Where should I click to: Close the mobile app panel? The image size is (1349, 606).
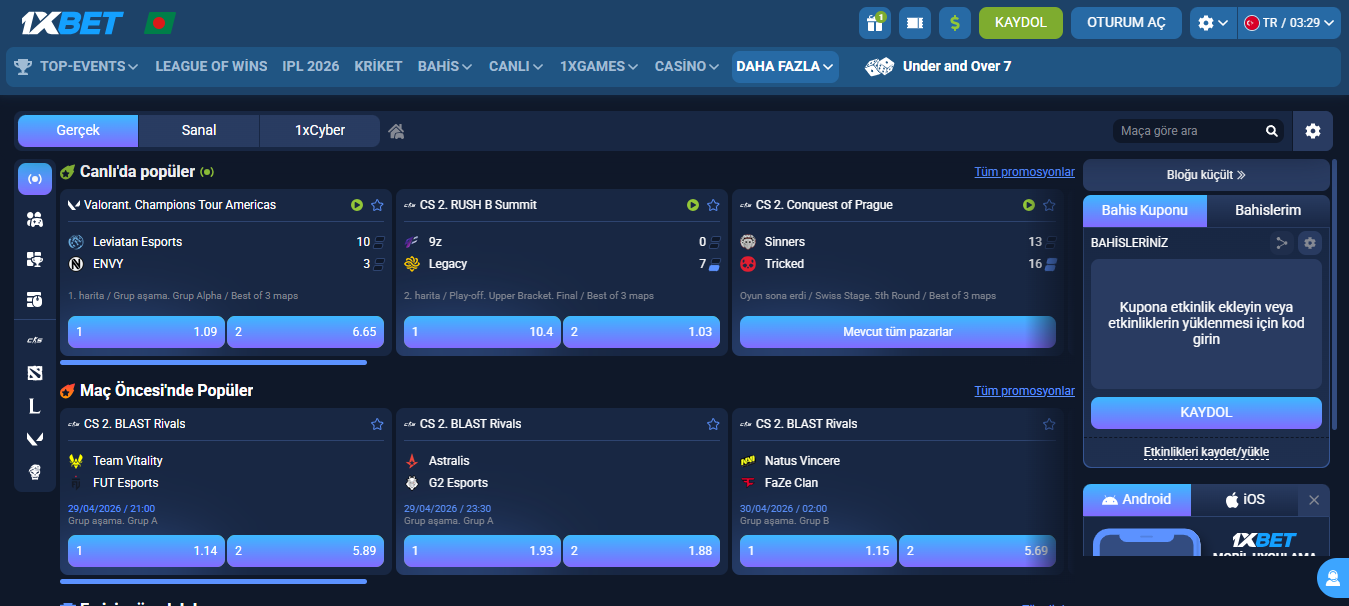point(1314,500)
